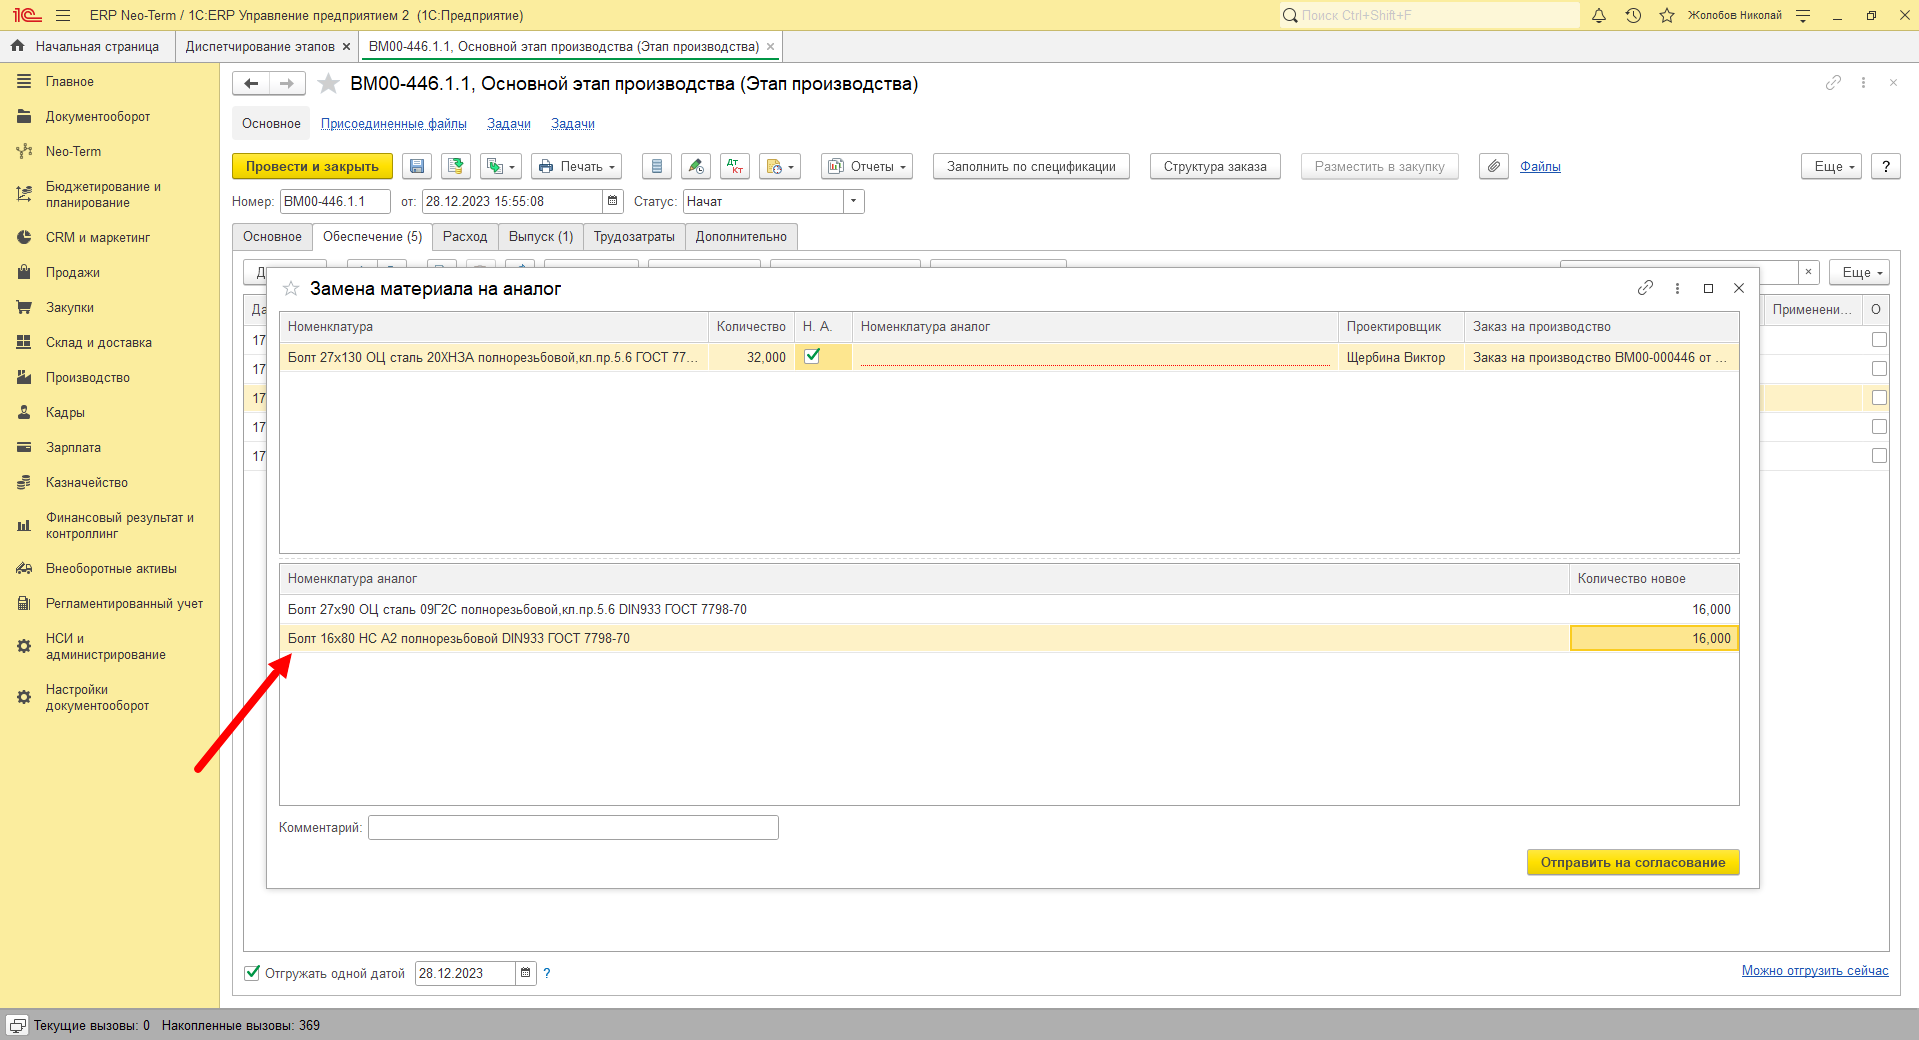Copy link icon in Замена материала dialog
This screenshot has width=1919, height=1040.
tap(1645, 288)
